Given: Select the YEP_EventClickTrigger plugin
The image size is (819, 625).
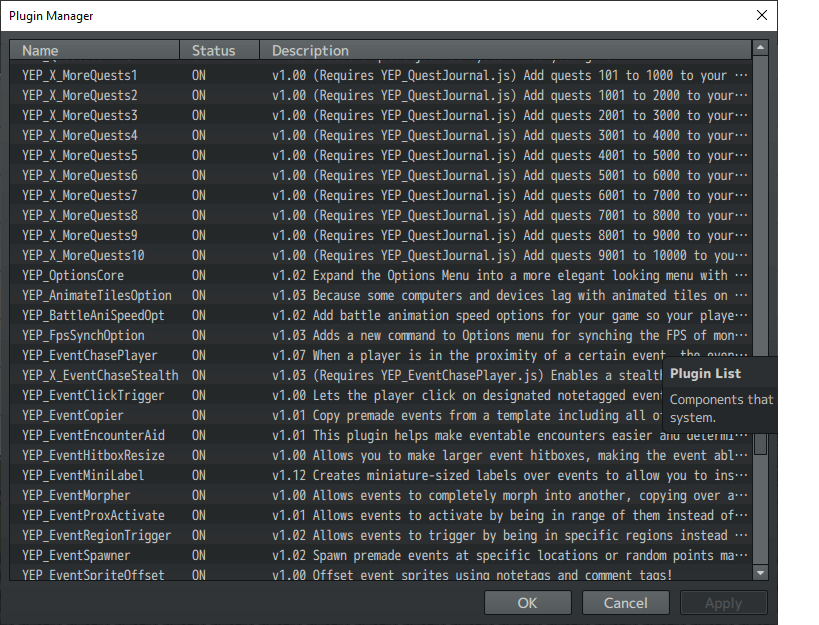Looking at the screenshot, I should (x=336, y=395).
